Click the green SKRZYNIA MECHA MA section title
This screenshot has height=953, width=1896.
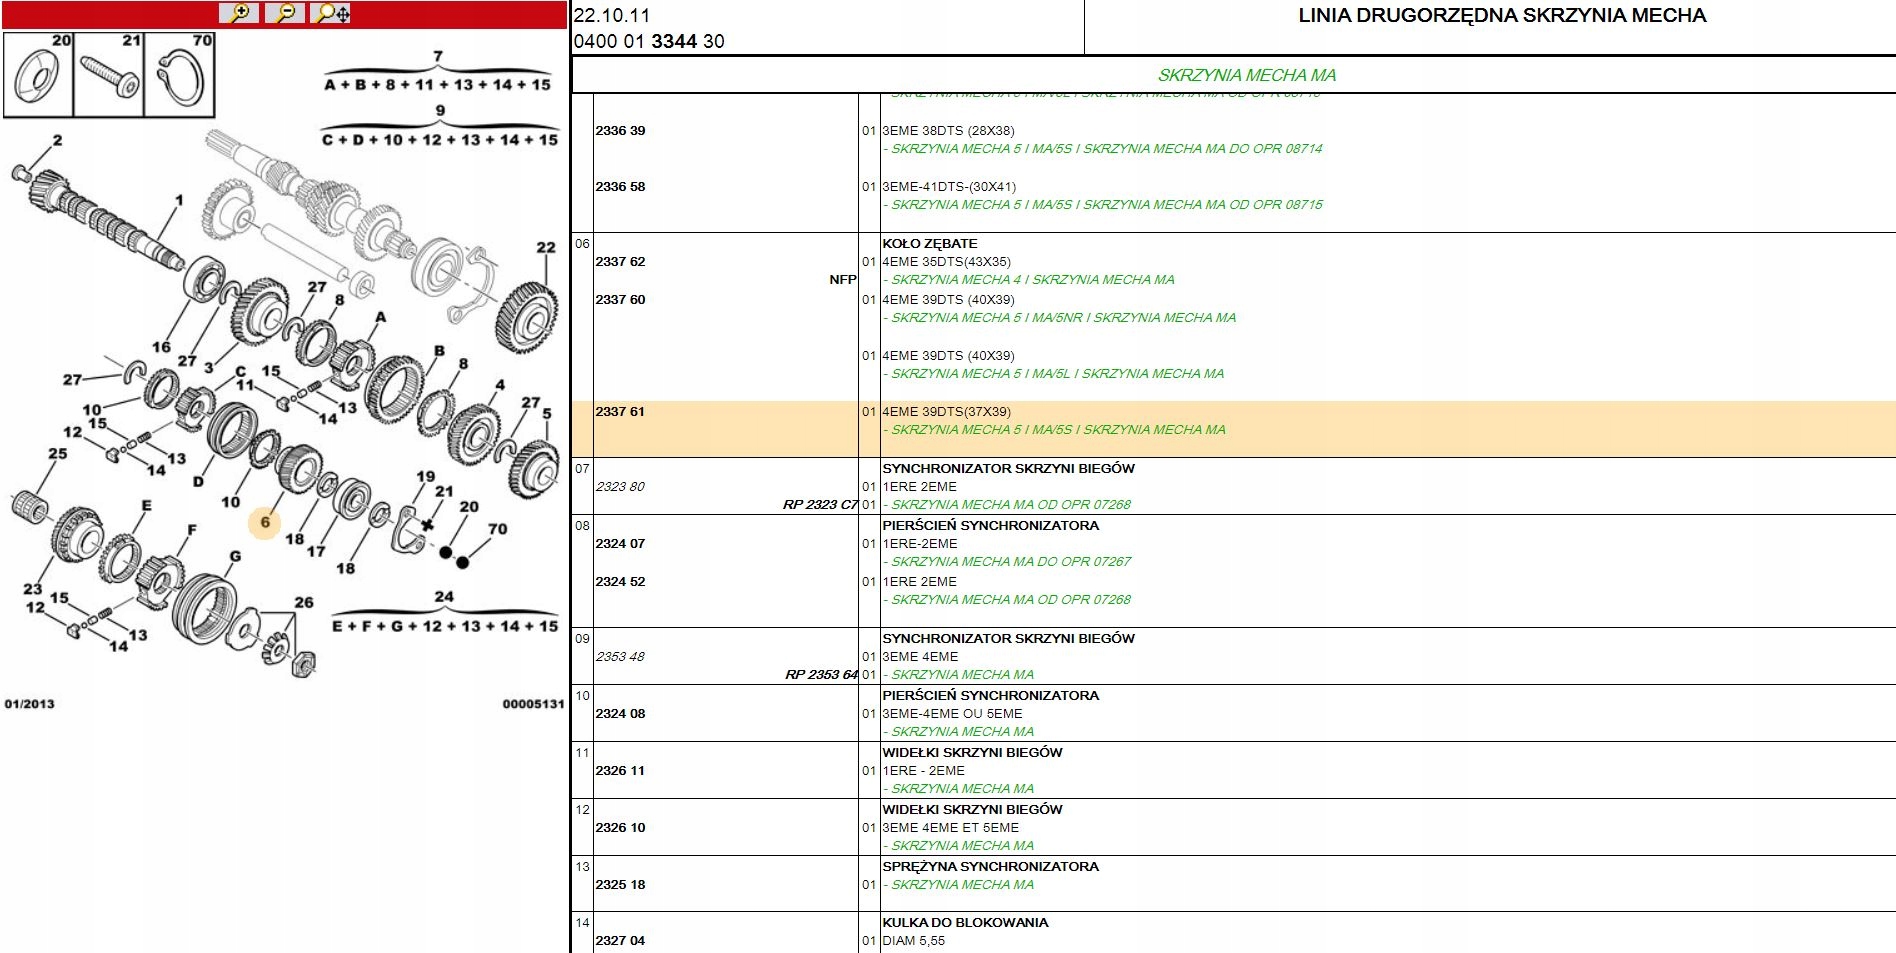(1247, 75)
